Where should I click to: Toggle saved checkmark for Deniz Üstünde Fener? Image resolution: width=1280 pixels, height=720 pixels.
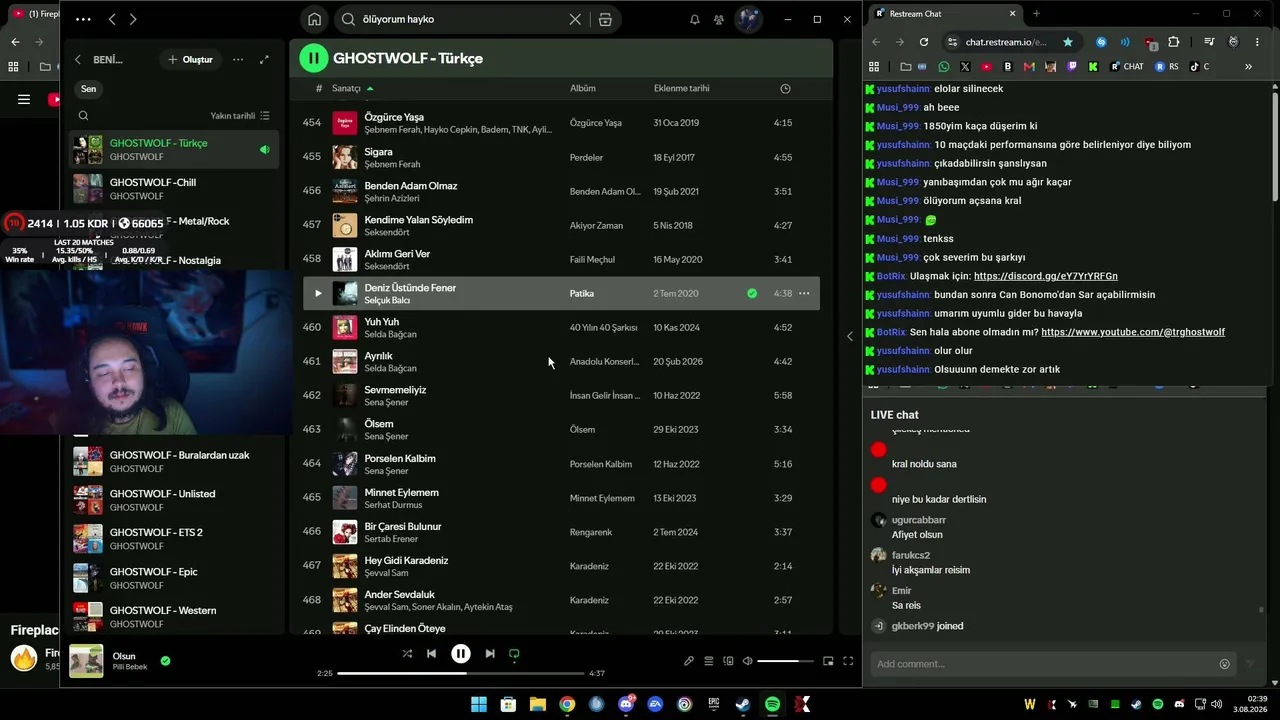752,293
